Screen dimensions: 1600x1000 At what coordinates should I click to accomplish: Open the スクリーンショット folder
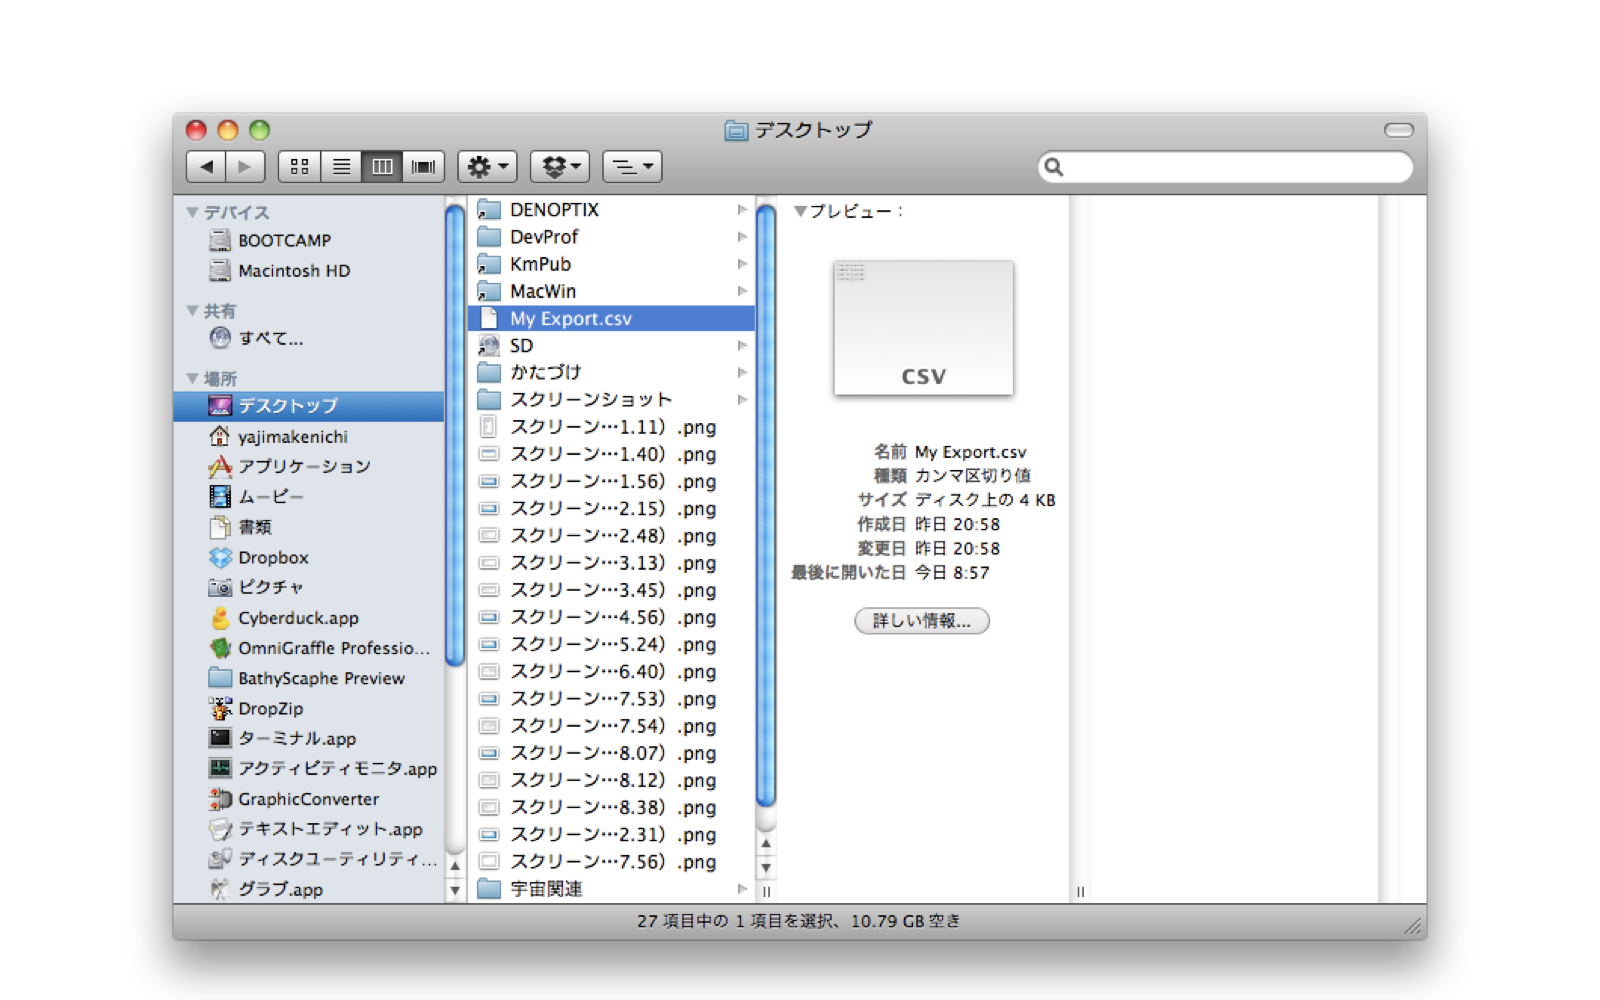click(x=590, y=400)
